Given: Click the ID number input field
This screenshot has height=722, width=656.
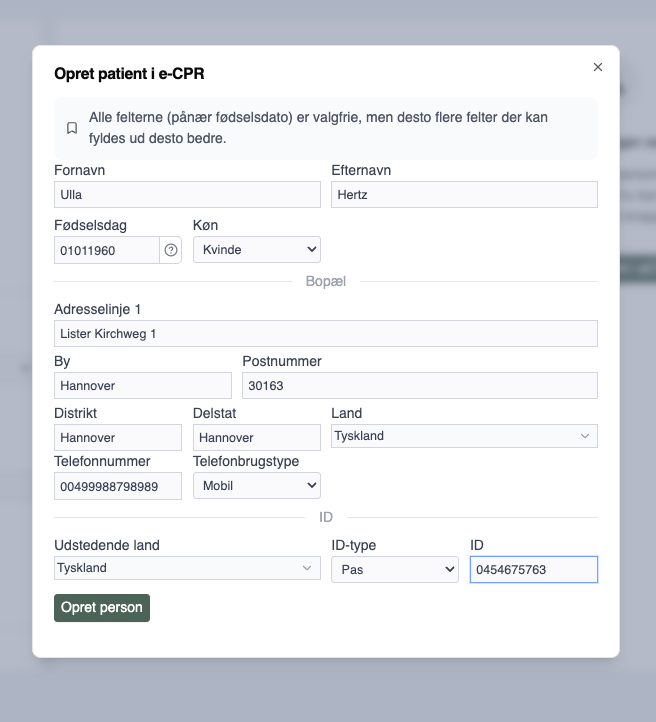Looking at the screenshot, I should tap(533, 569).
